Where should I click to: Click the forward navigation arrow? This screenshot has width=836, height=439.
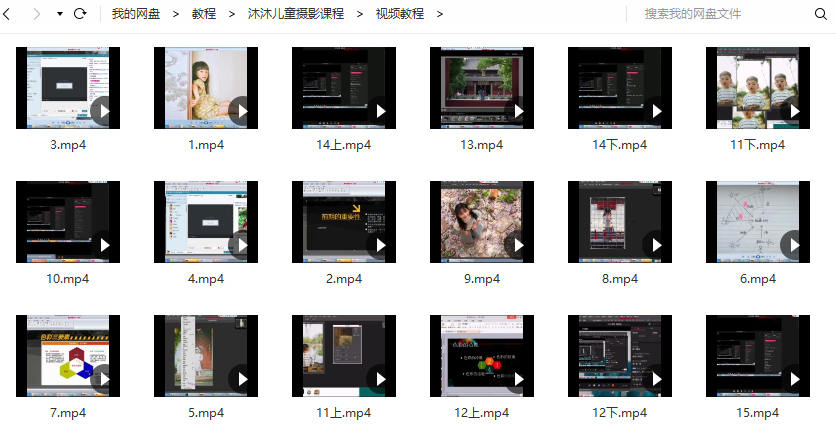pyautogui.click(x=37, y=14)
